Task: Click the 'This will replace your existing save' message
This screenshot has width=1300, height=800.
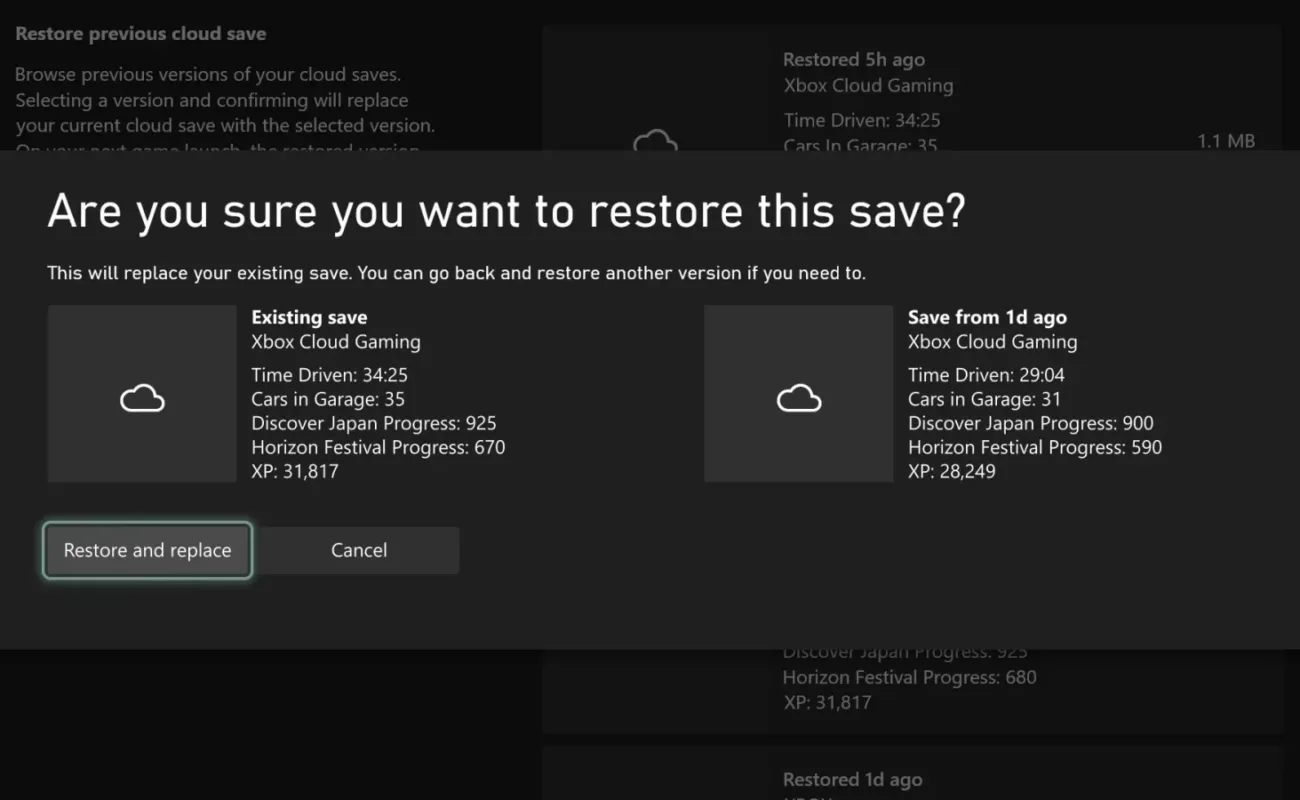Action: coord(456,273)
